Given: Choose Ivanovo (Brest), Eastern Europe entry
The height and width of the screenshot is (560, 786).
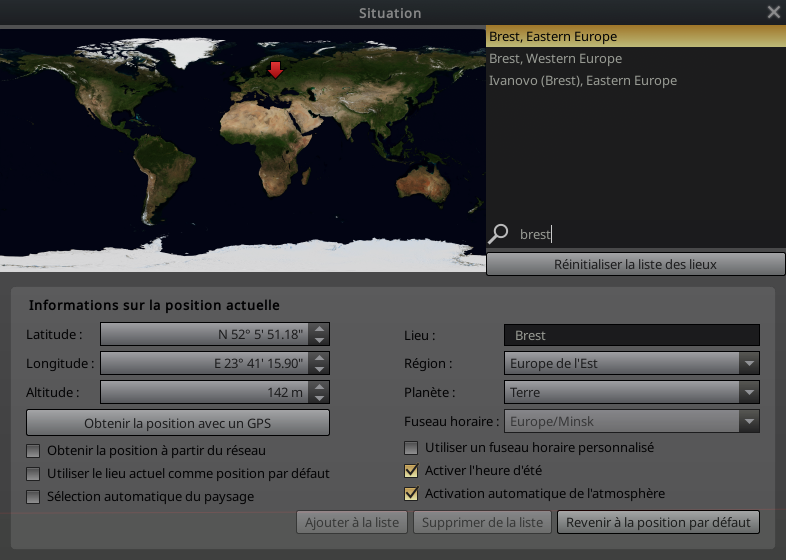Looking at the screenshot, I should (582, 80).
